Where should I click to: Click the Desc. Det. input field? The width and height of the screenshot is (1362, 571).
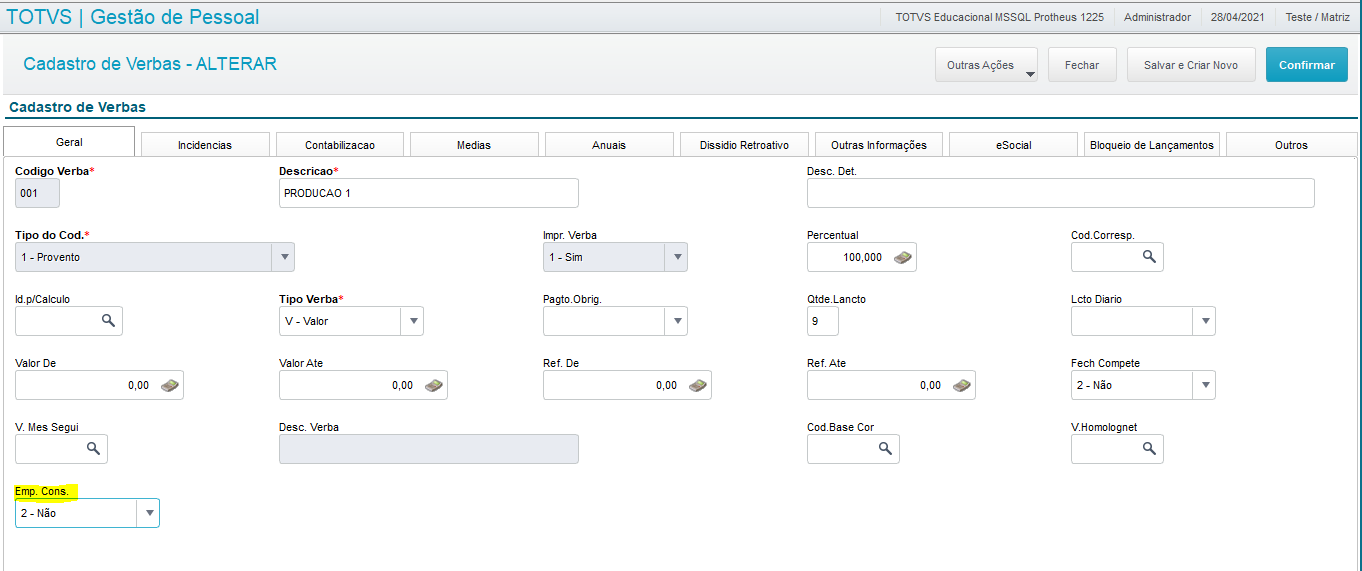1061,193
